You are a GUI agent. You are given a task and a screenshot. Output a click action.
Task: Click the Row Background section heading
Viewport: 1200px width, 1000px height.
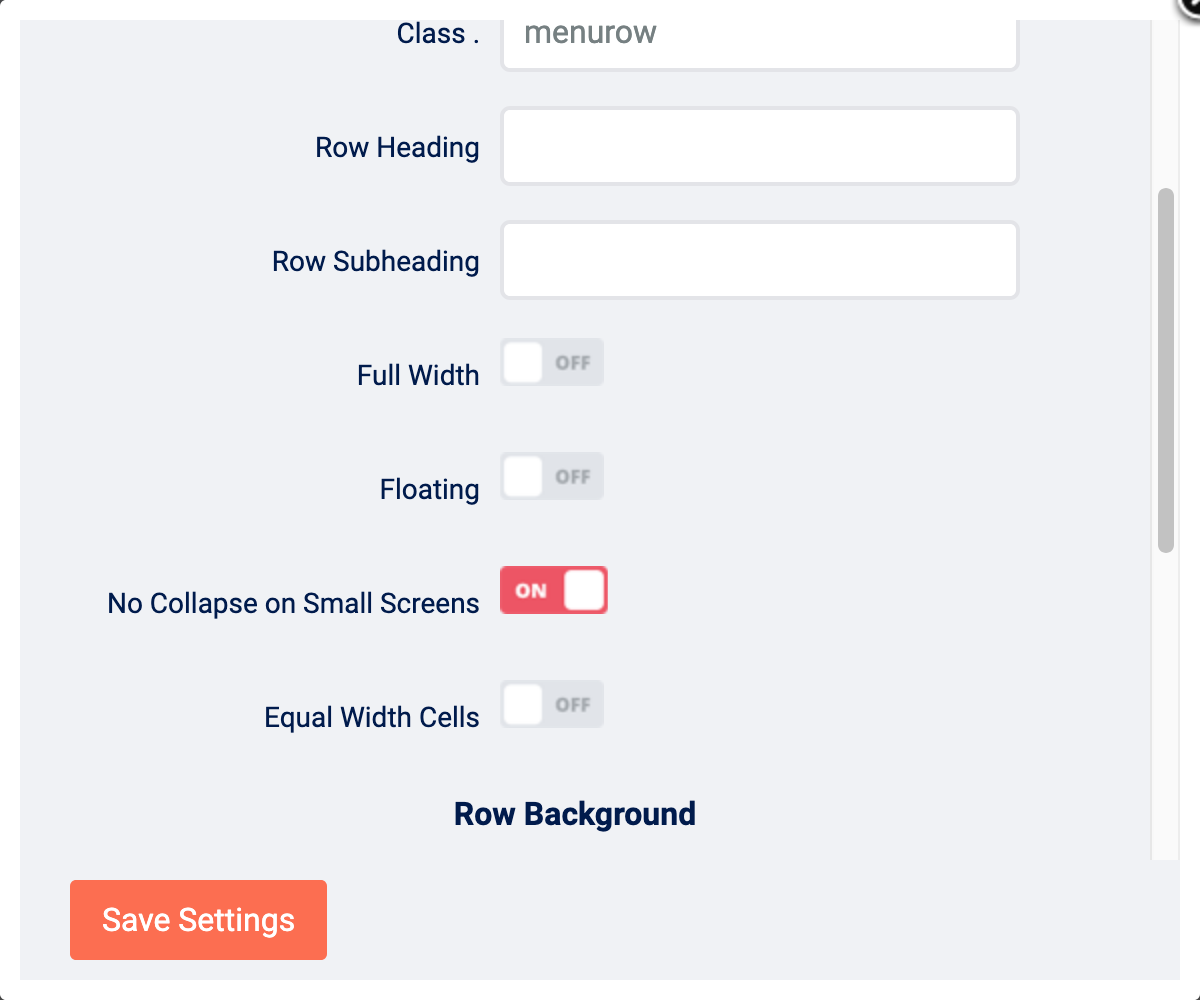point(575,814)
